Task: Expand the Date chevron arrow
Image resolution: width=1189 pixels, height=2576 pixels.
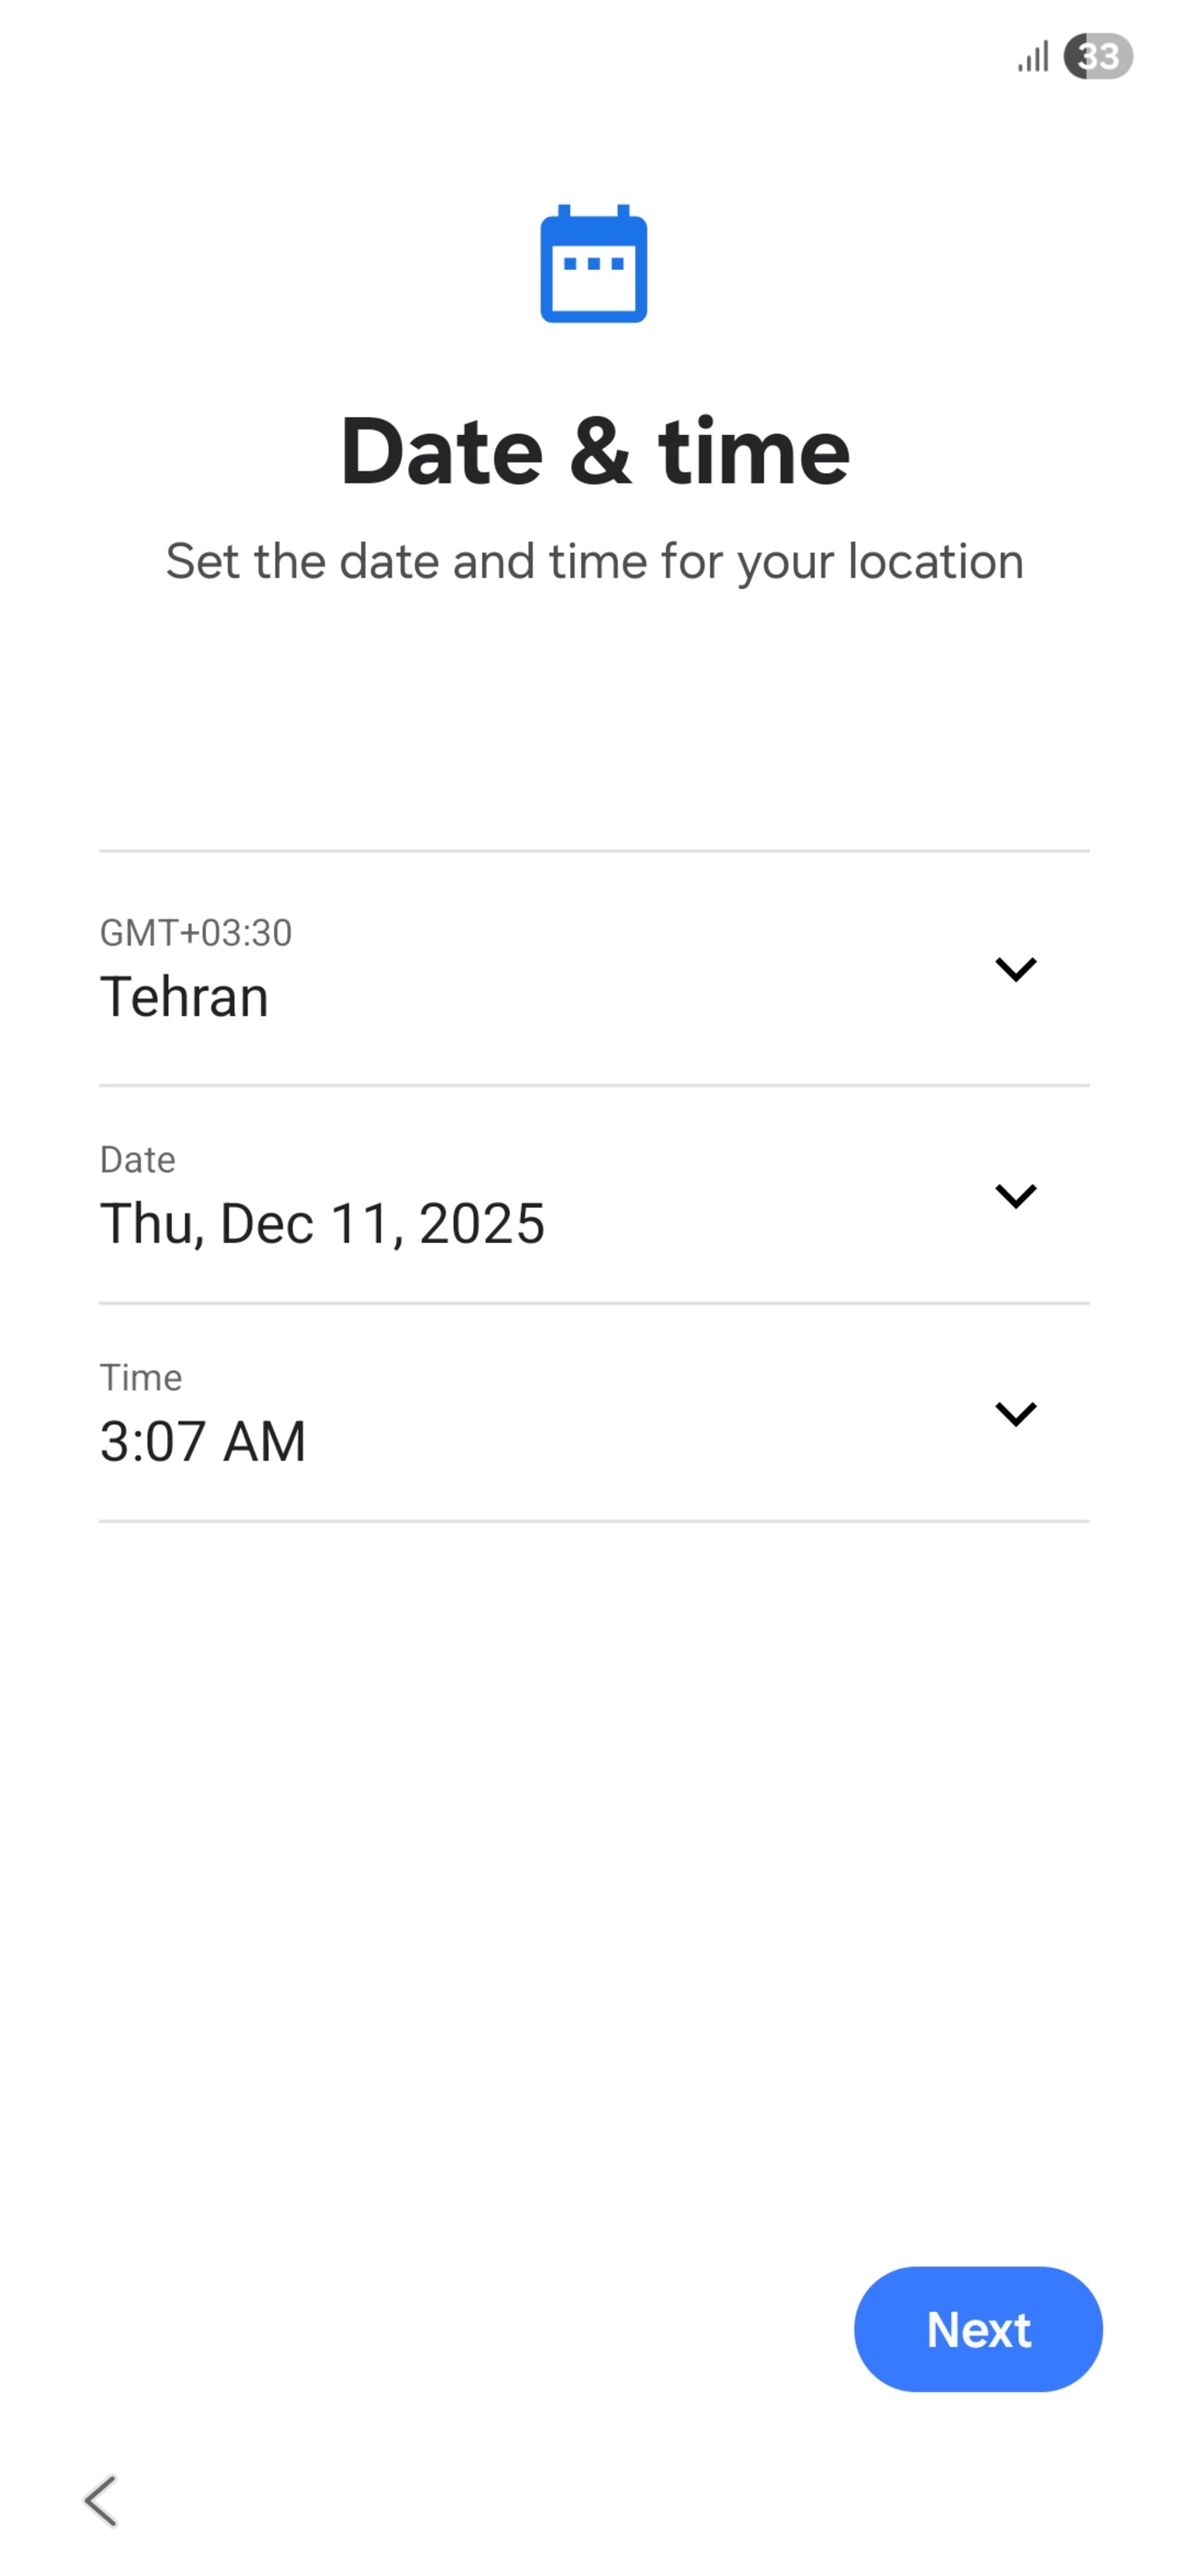Action: [1015, 1195]
